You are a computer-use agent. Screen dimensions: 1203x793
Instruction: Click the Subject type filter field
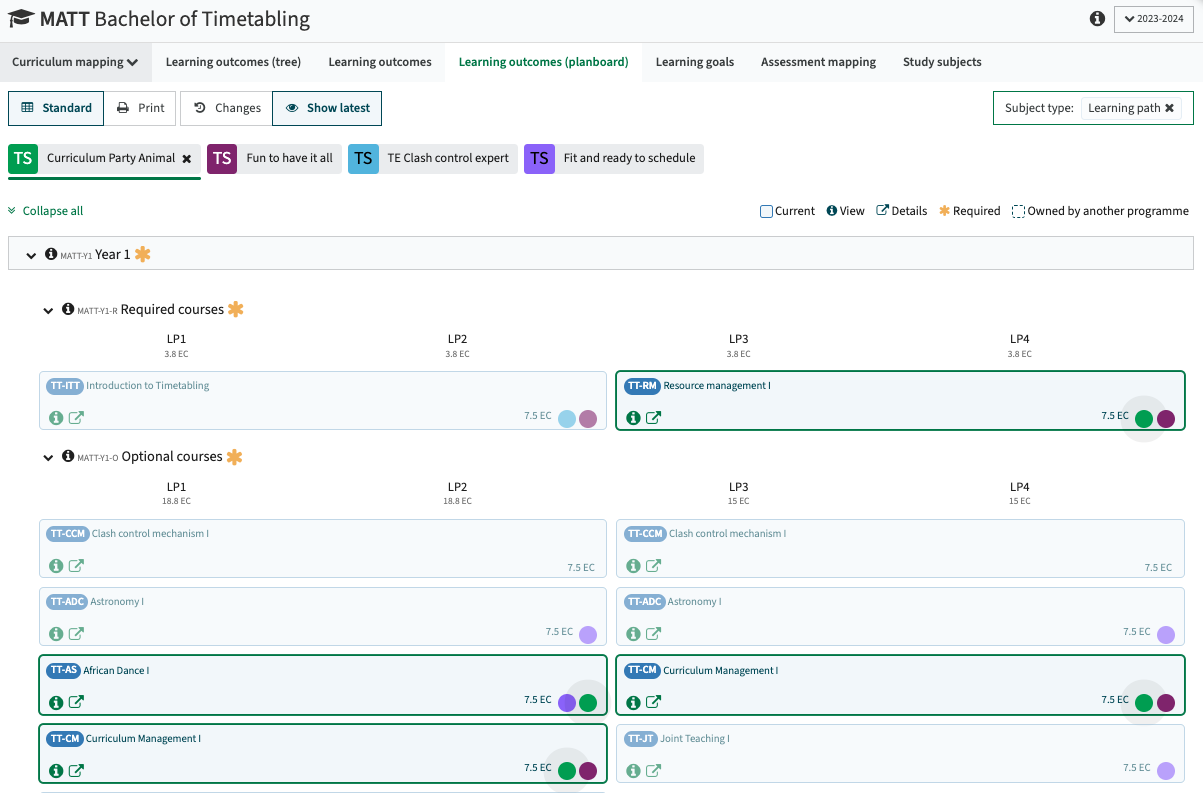pyautogui.click(x=1092, y=108)
